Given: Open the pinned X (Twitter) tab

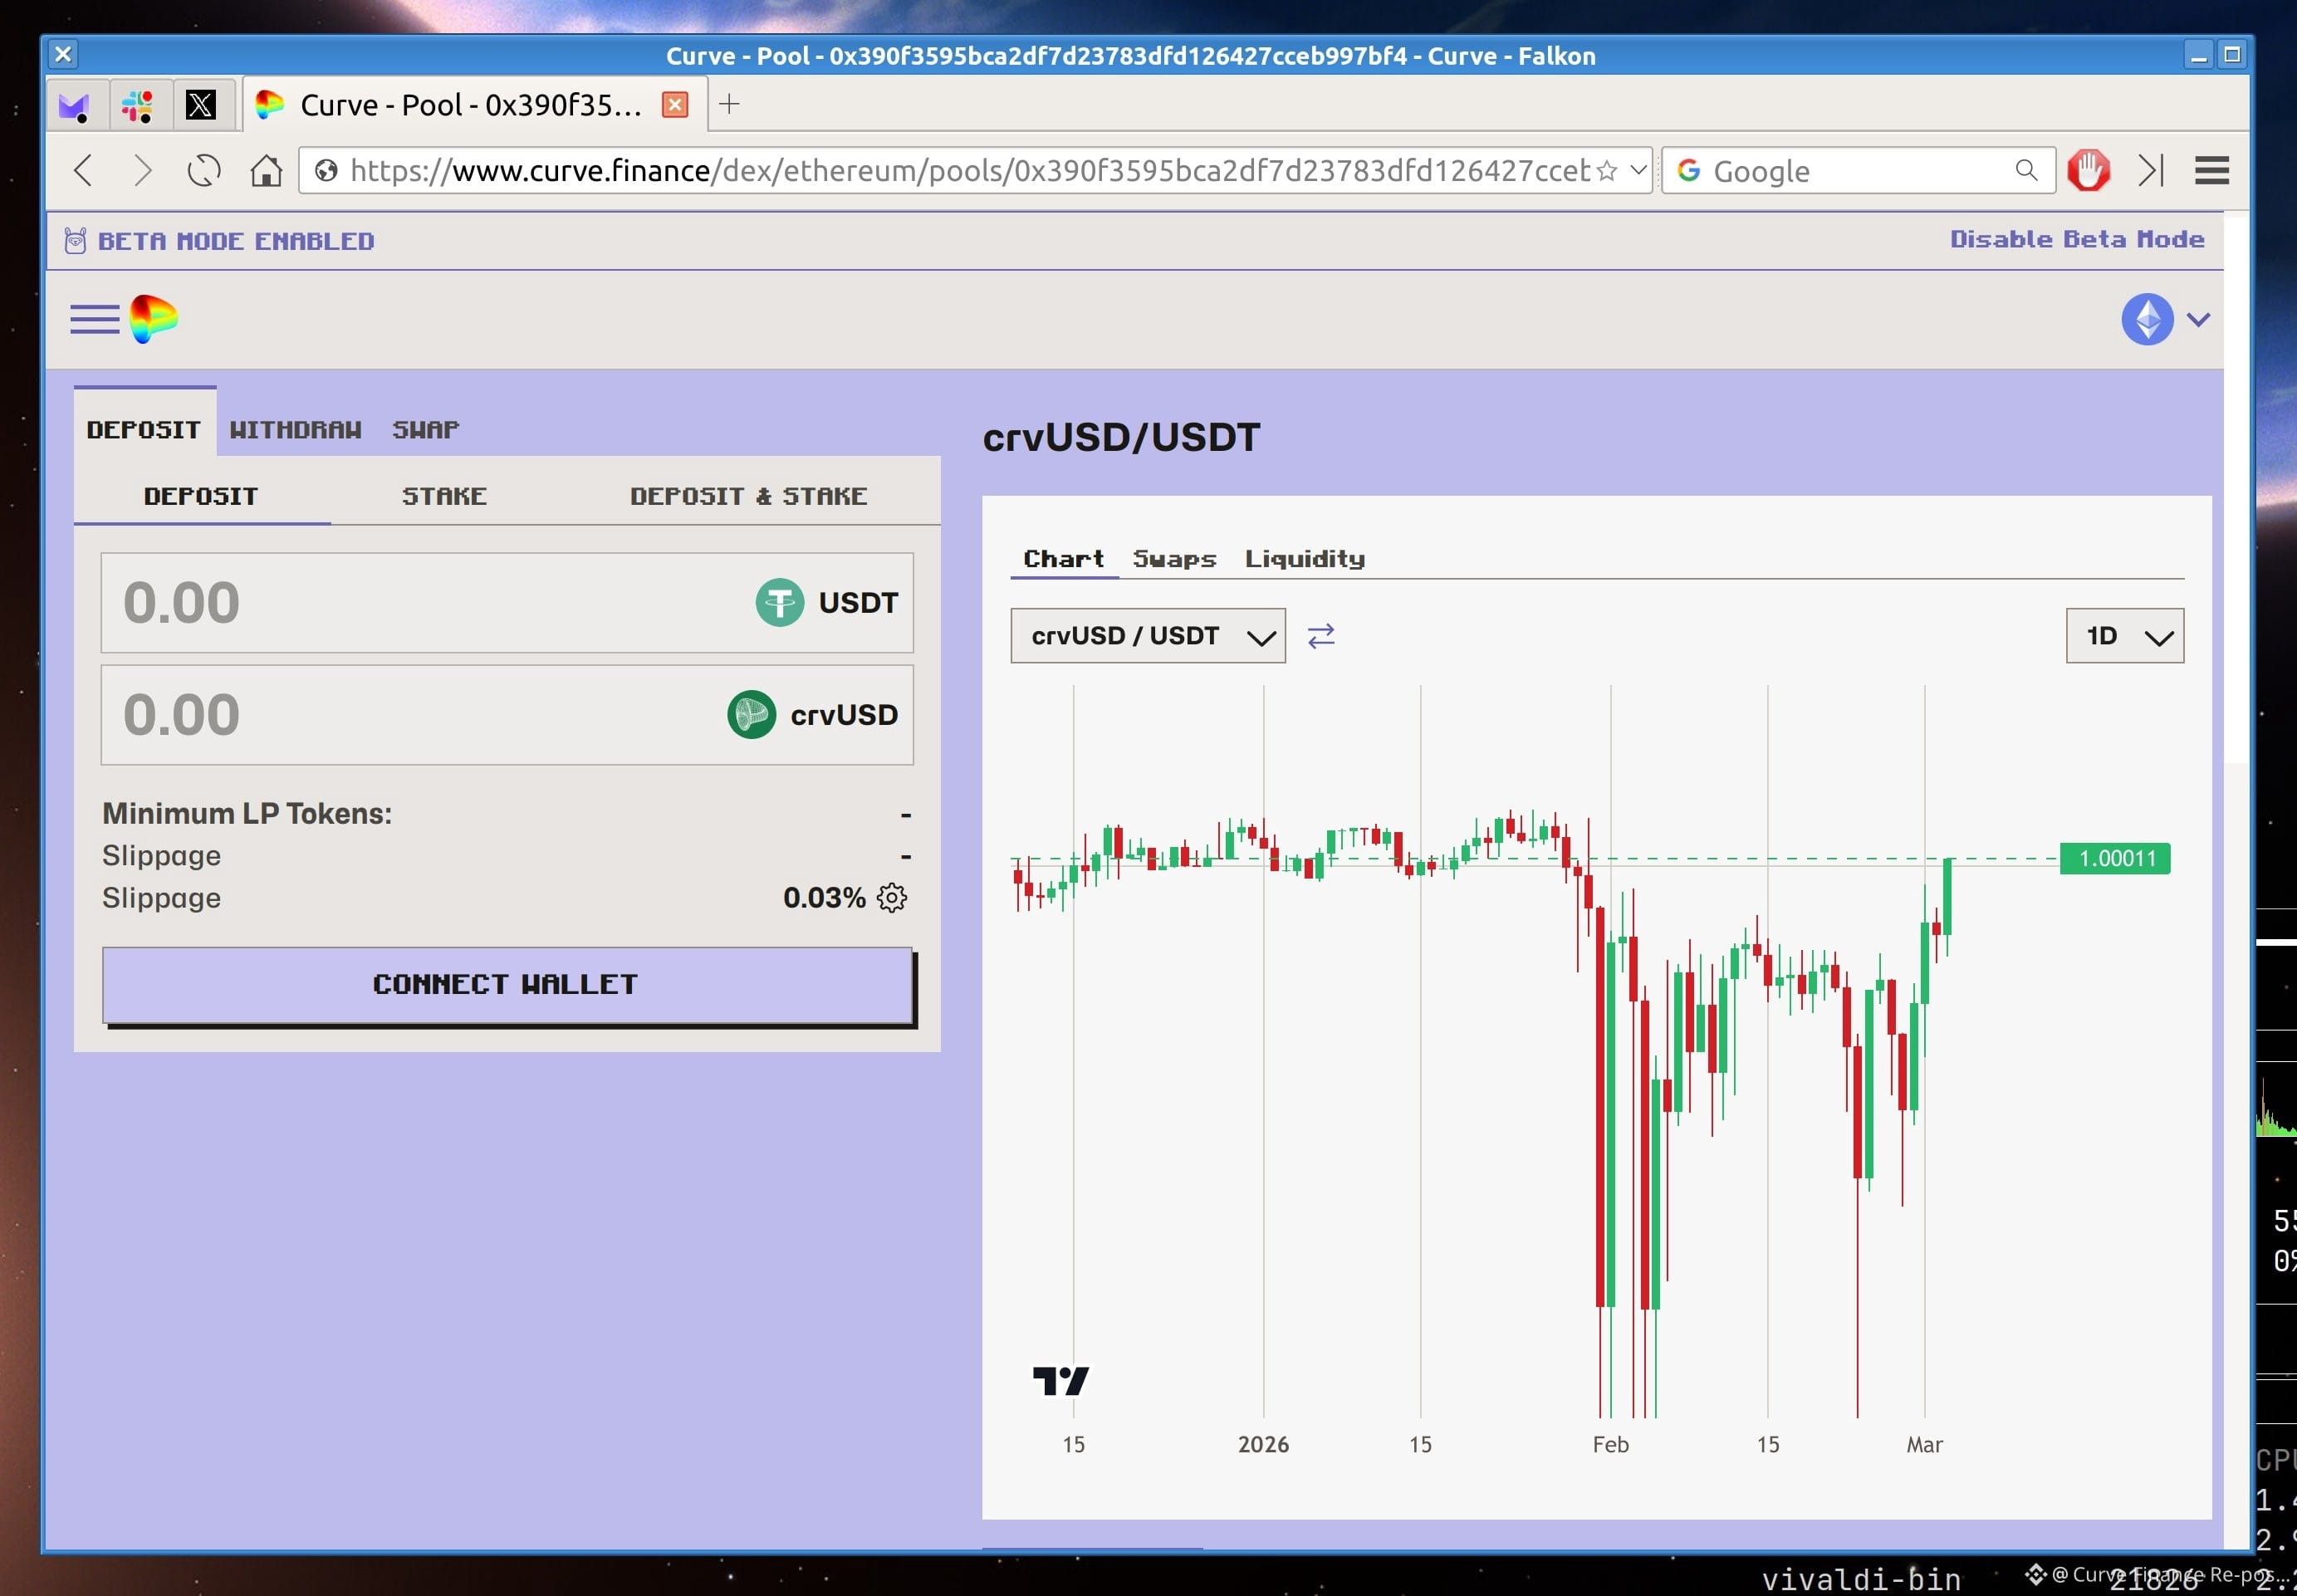Looking at the screenshot, I should [201, 105].
